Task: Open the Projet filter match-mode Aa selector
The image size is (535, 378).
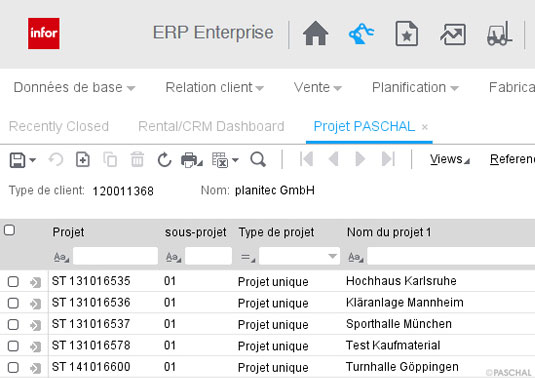Action: tap(61, 257)
